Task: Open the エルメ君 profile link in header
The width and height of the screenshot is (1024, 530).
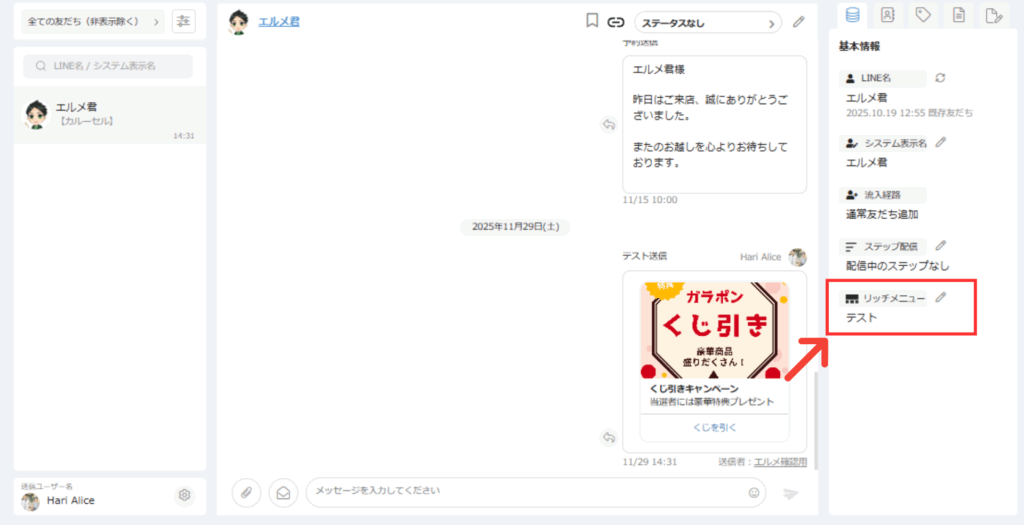Action: tap(279, 21)
